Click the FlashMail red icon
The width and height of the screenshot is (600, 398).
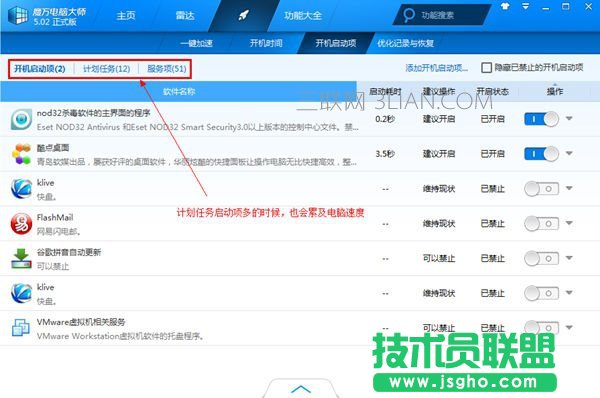point(21,224)
